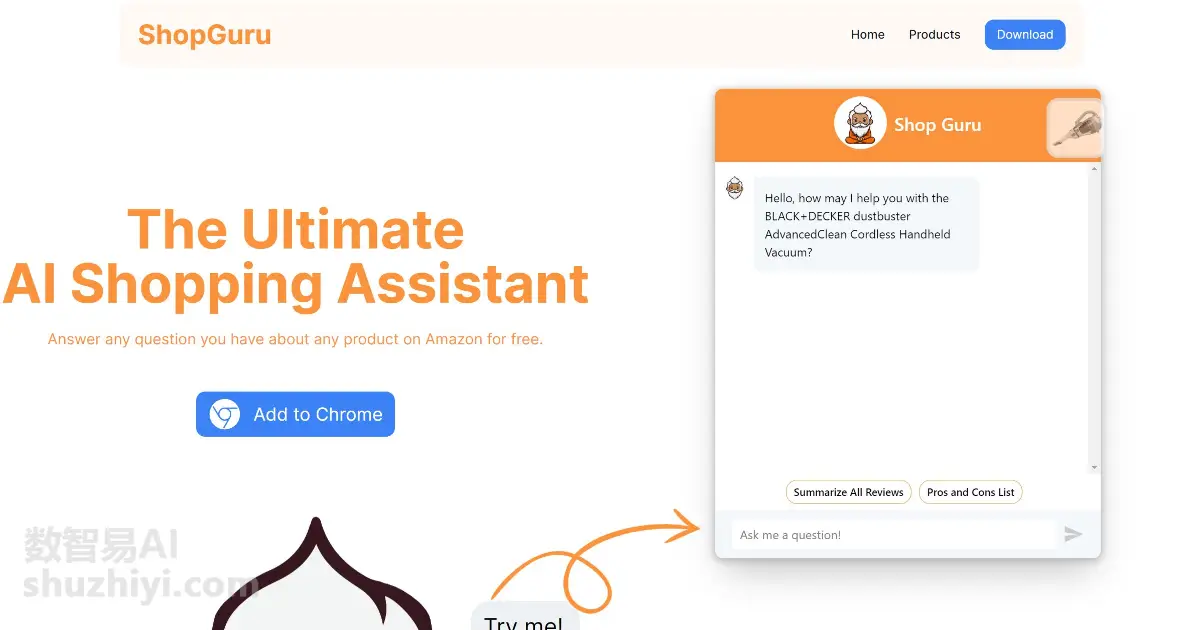Click the send message arrow icon

1073,535
